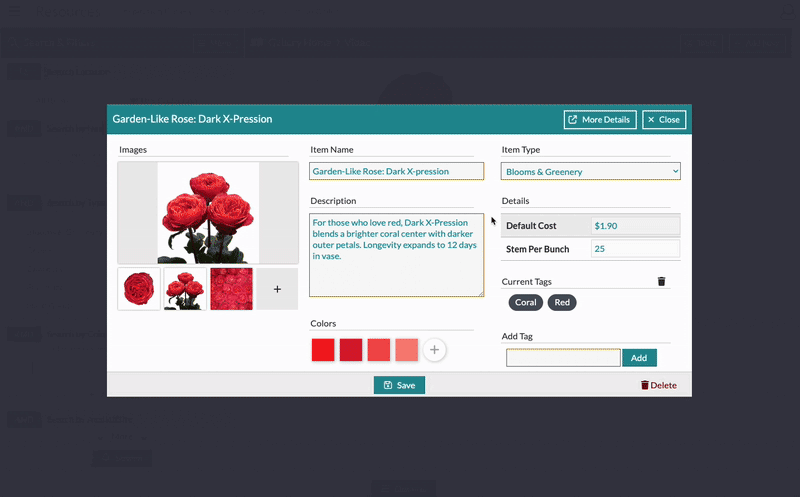Delete this rose item

pos(658,385)
